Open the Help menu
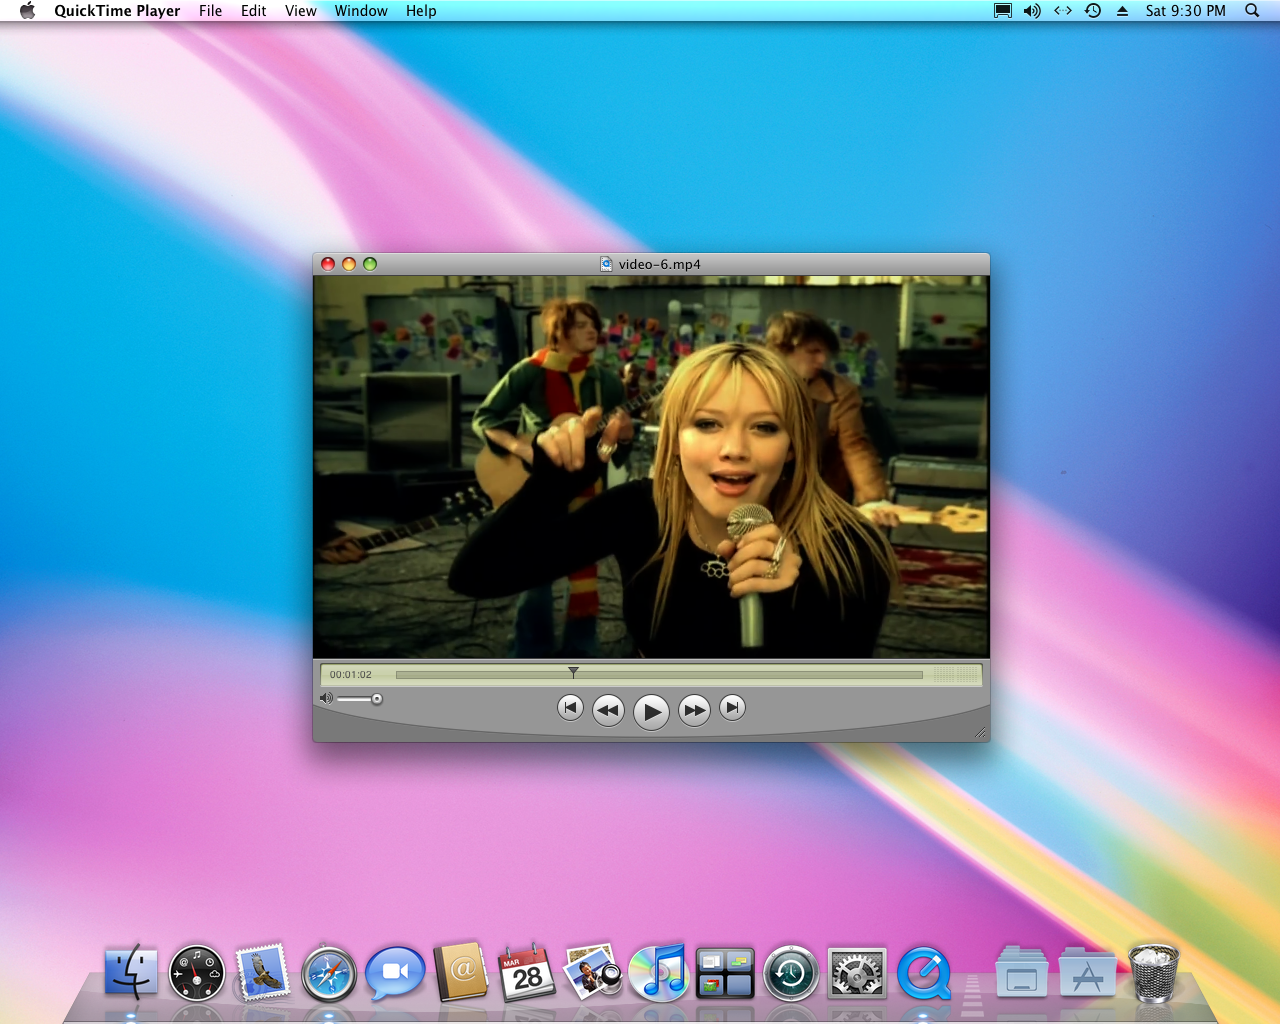 tap(421, 11)
